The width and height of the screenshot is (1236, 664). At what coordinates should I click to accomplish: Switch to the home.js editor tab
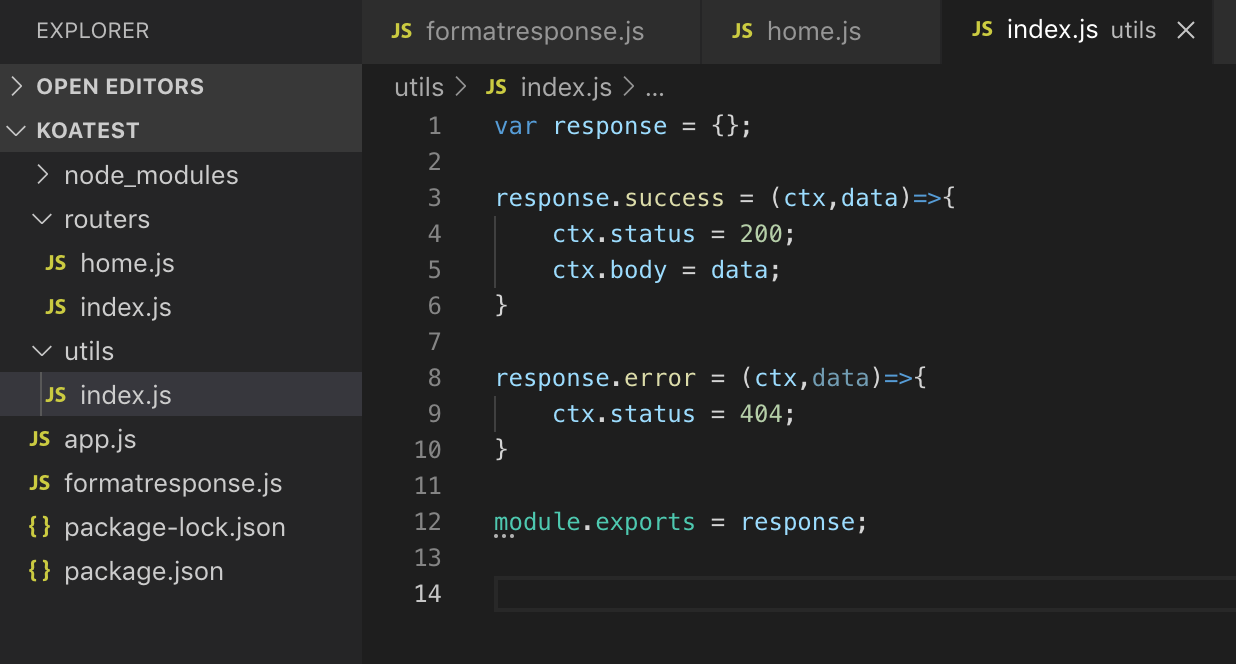coord(813,31)
